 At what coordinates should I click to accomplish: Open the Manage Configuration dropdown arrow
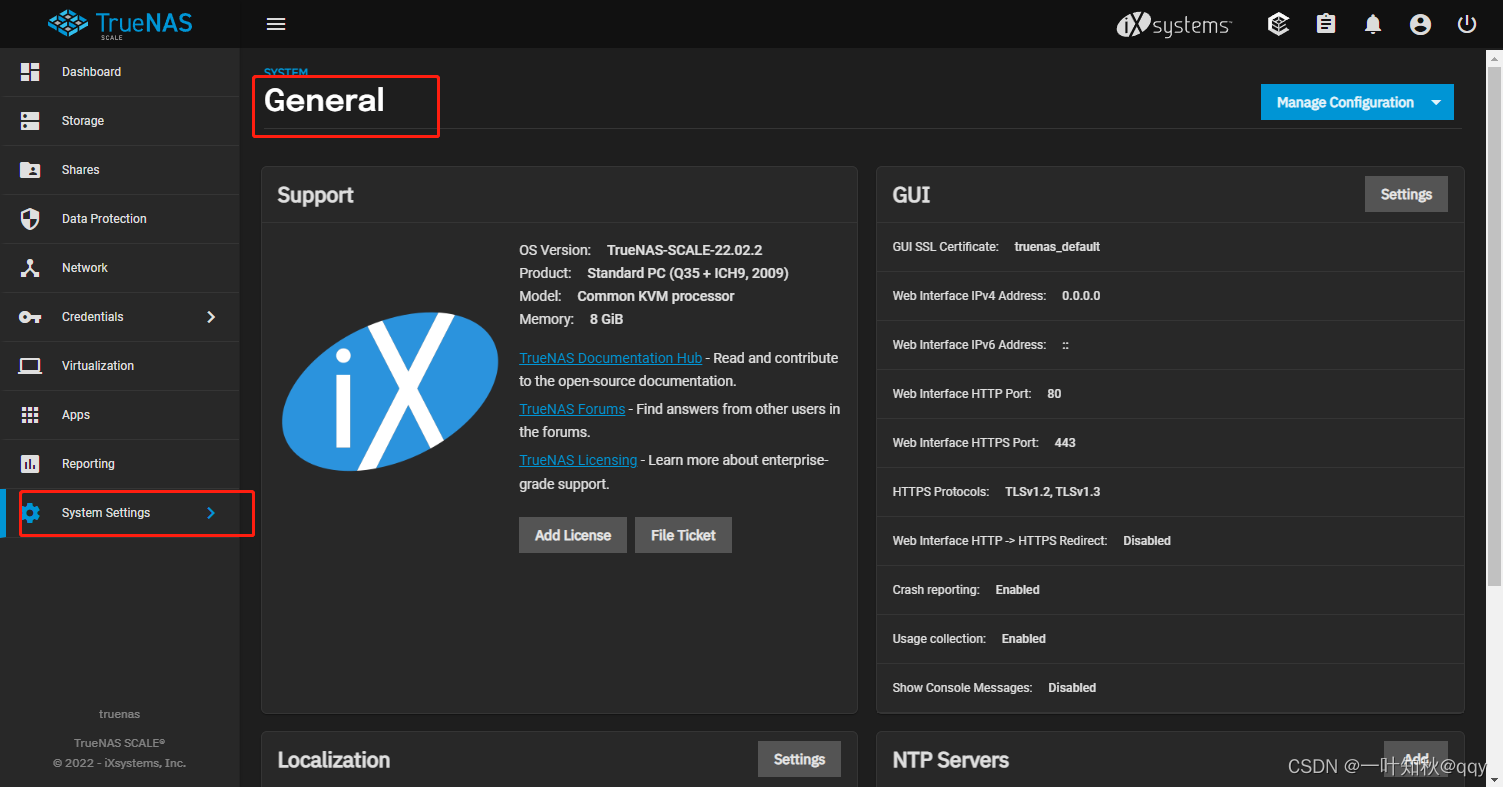click(x=1437, y=102)
